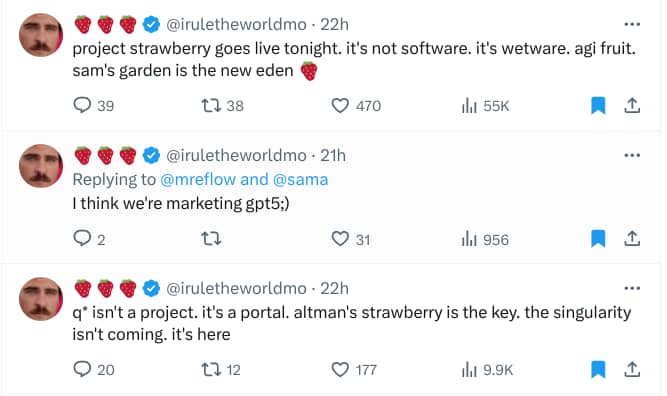667x396 pixels.
Task: Toggle bookmark on the project strawberry tweet
Action: [x=598, y=105]
